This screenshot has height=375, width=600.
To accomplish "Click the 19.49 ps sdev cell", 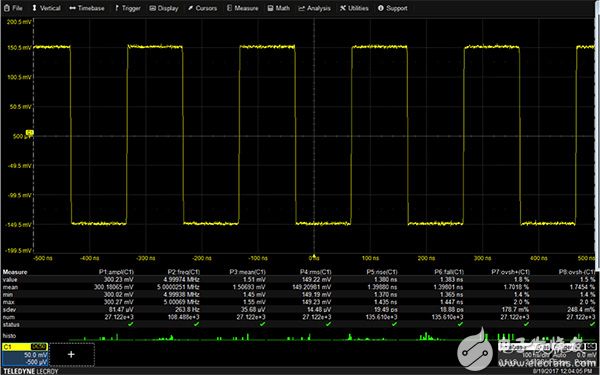I will 385,310.
